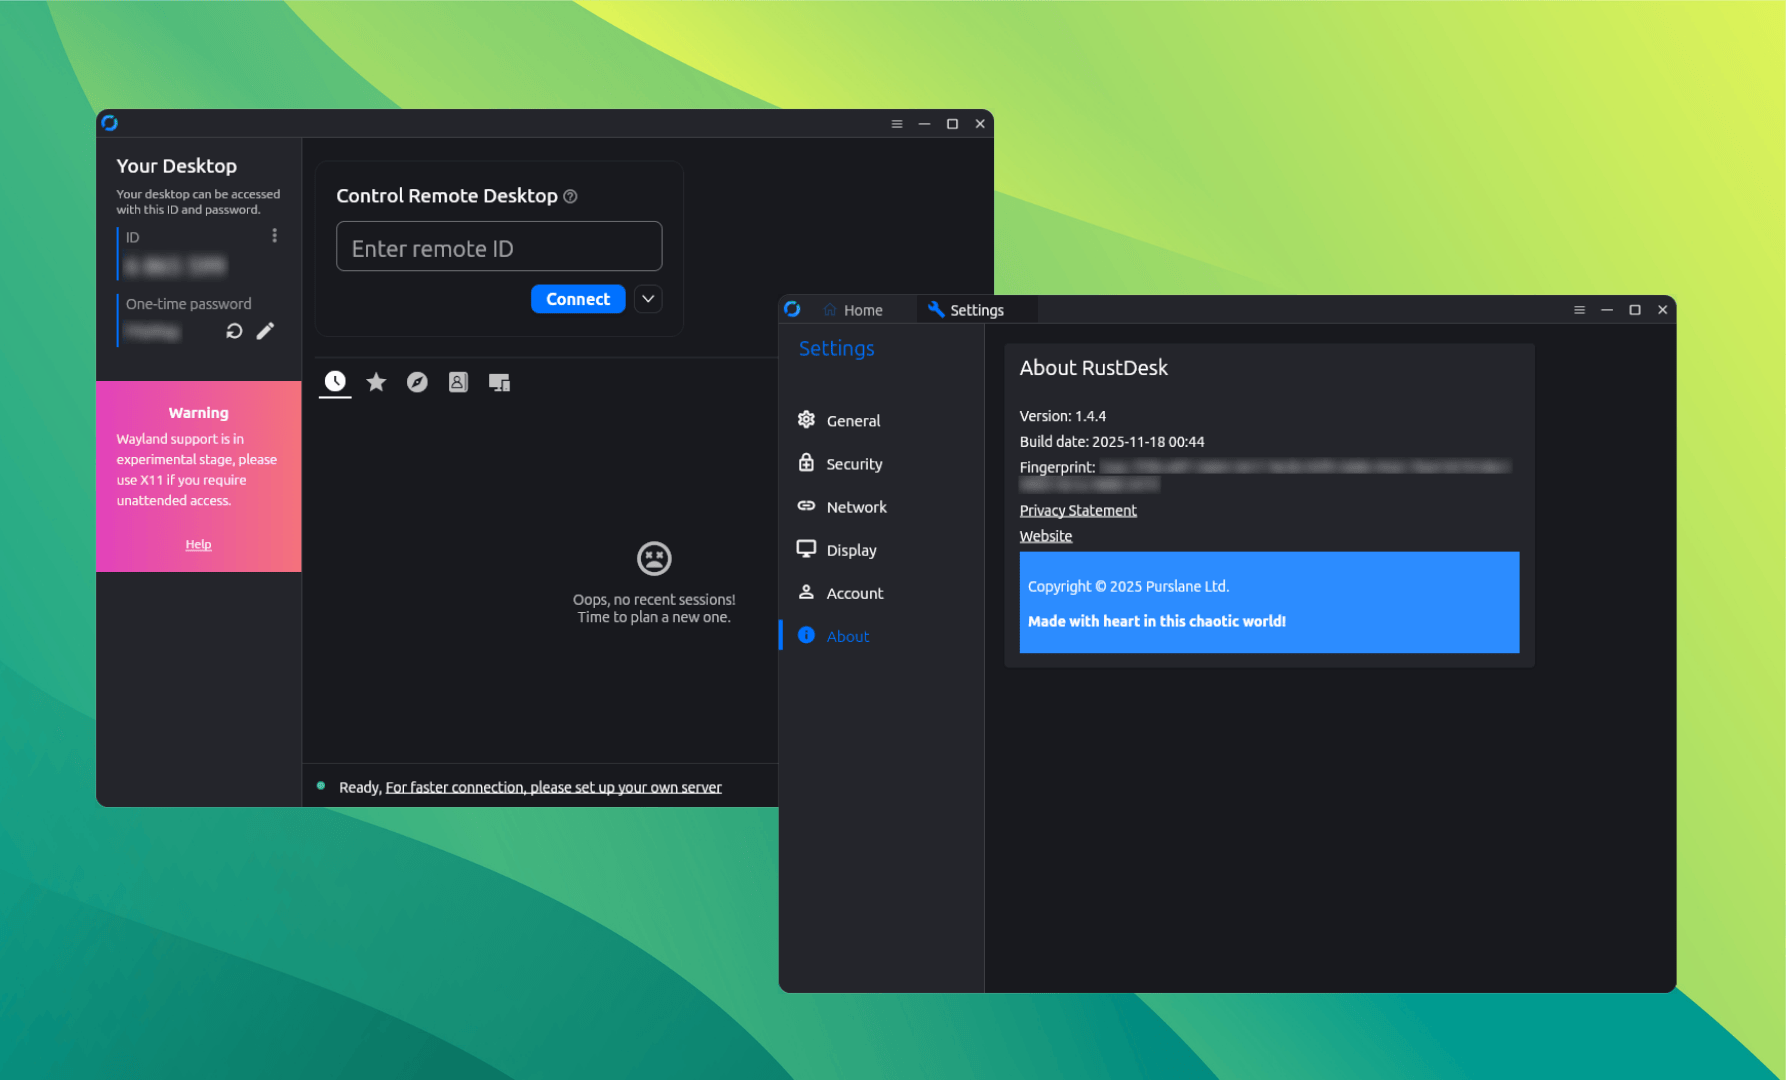The width and height of the screenshot is (1786, 1080).
Task: Click the Enter remote ID field
Action: (x=499, y=247)
